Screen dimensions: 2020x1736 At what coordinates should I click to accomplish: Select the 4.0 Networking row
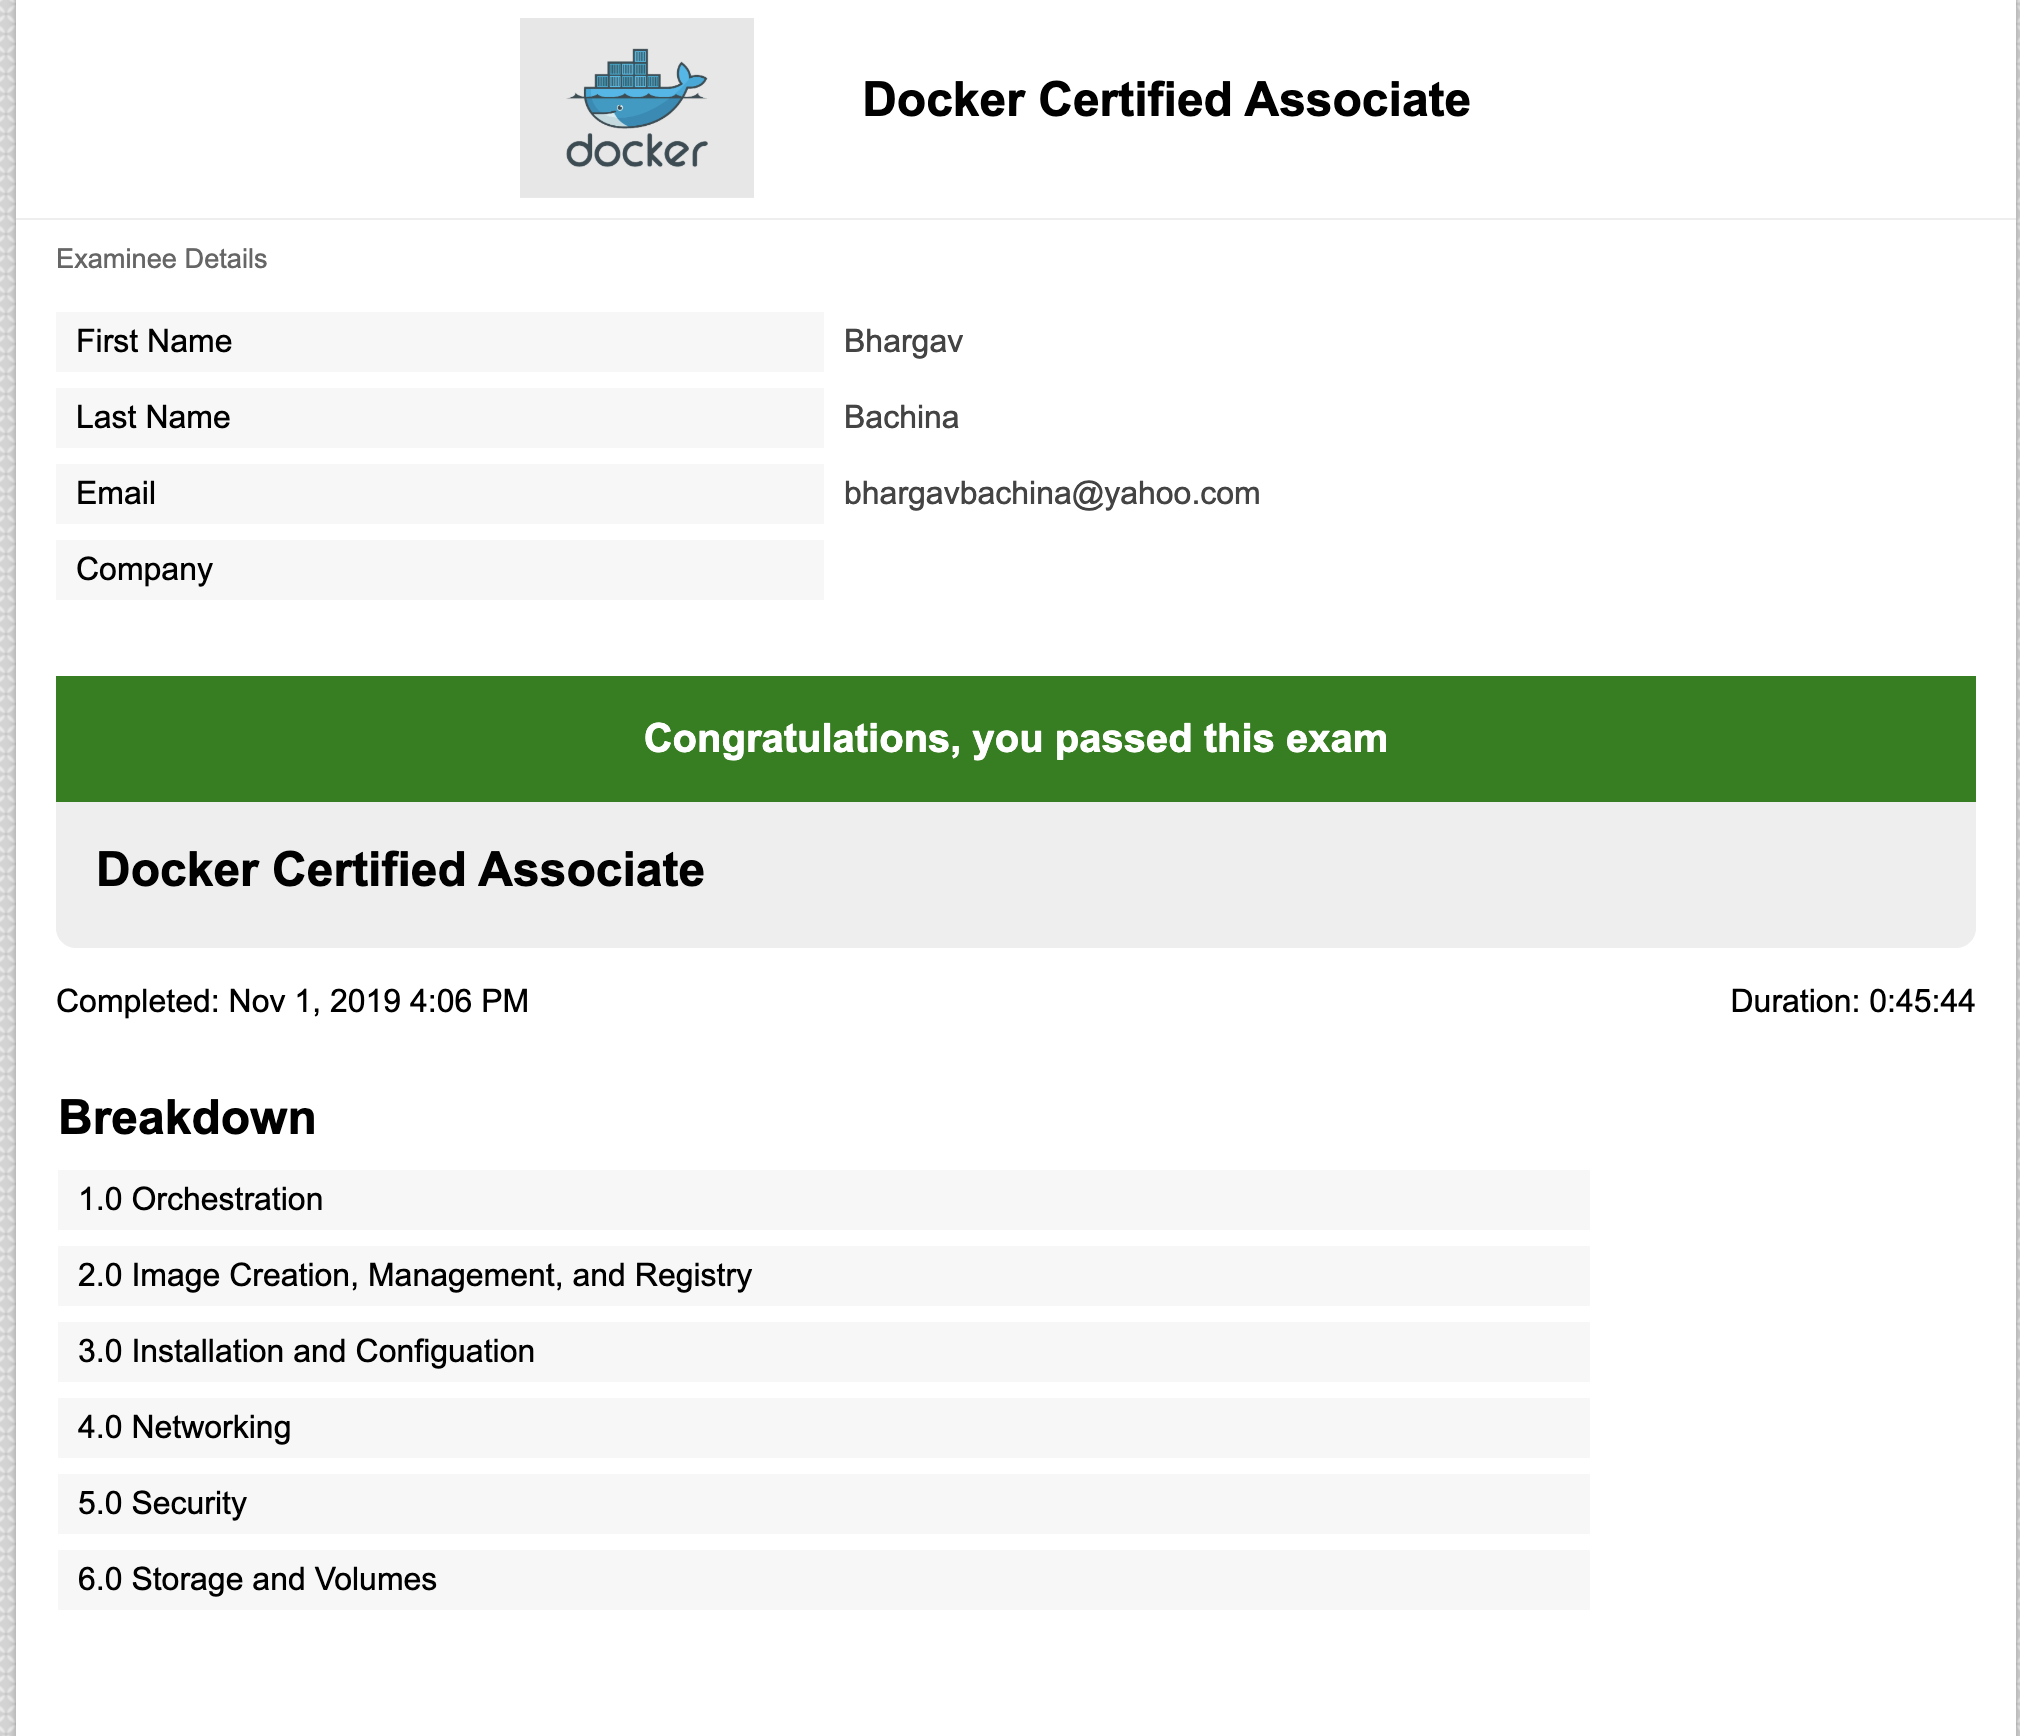pyautogui.click(x=822, y=1428)
